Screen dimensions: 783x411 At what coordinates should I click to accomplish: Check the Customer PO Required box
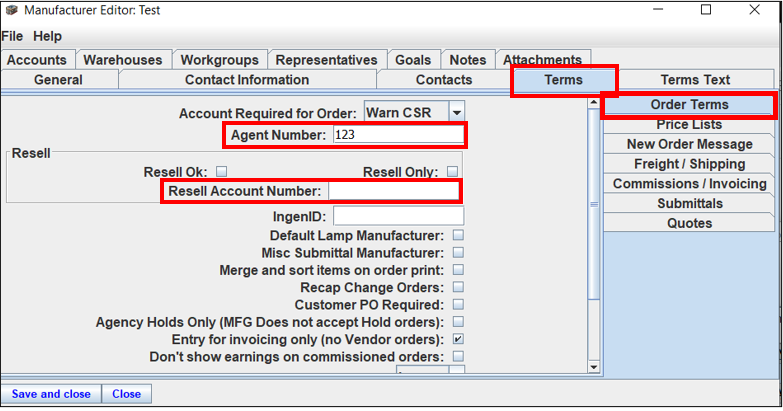pyautogui.click(x=458, y=305)
